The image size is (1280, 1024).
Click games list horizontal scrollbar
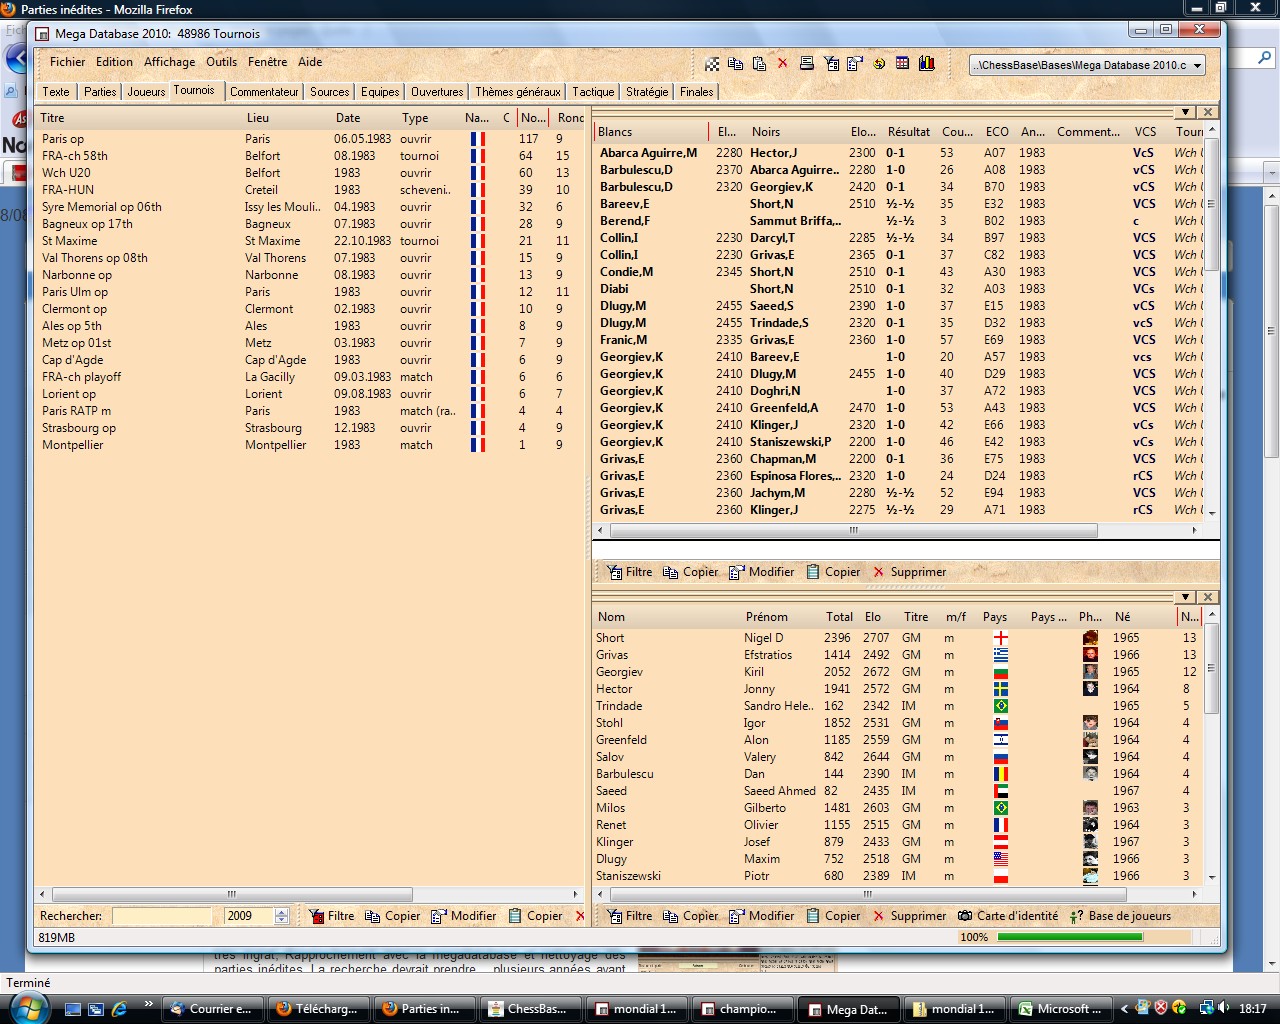click(x=853, y=530)
